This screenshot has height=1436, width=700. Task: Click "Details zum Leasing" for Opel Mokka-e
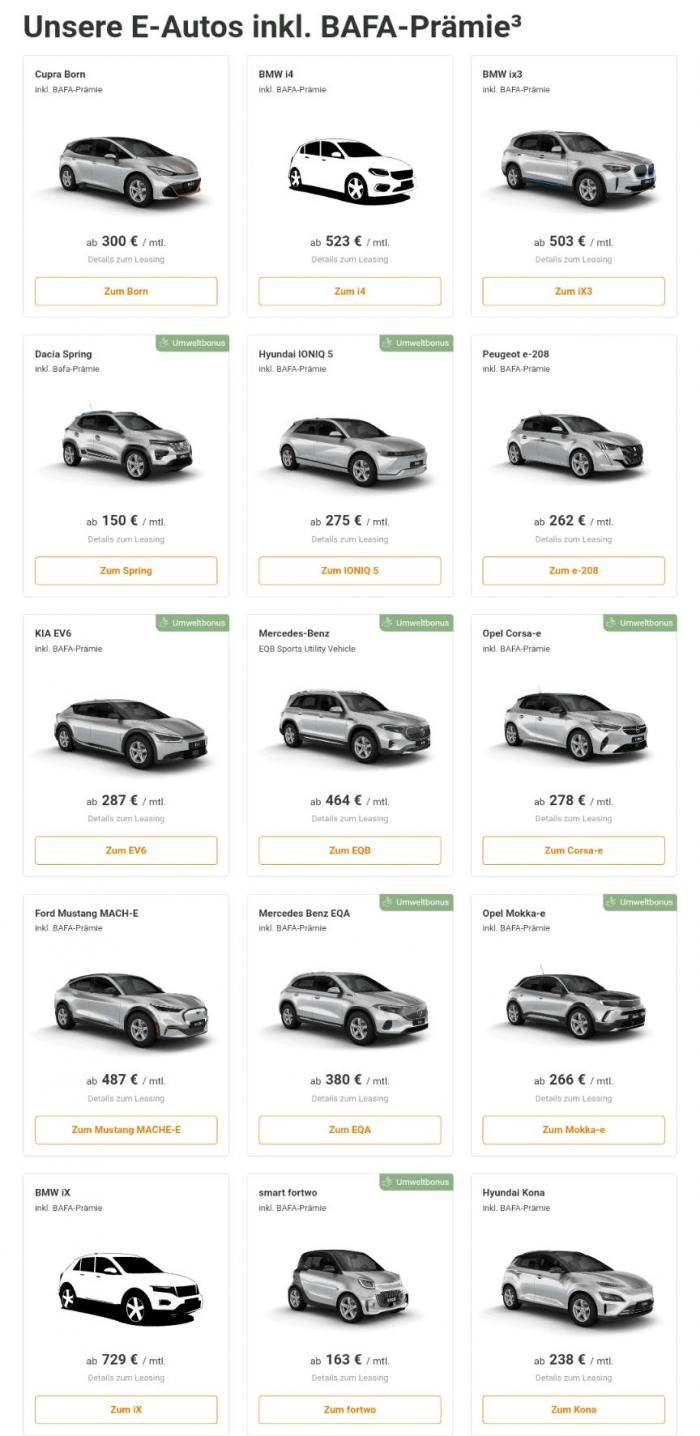[x=573, y=1099]
